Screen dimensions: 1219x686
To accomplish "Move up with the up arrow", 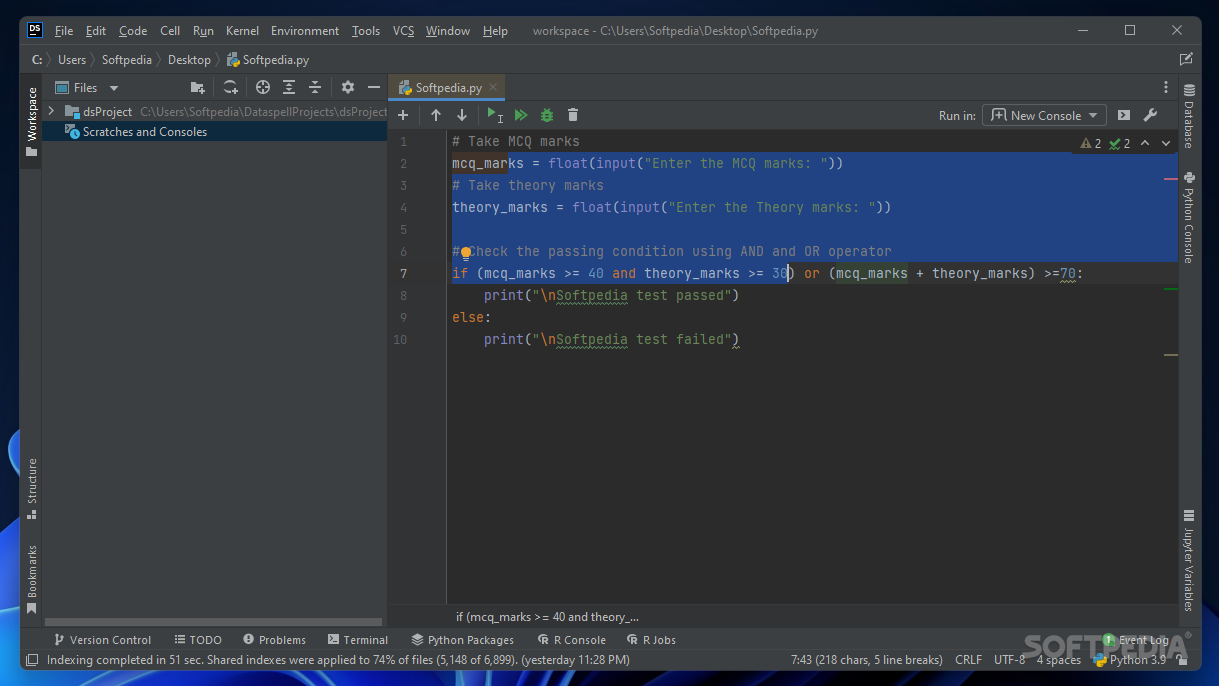I will (436, 116).
